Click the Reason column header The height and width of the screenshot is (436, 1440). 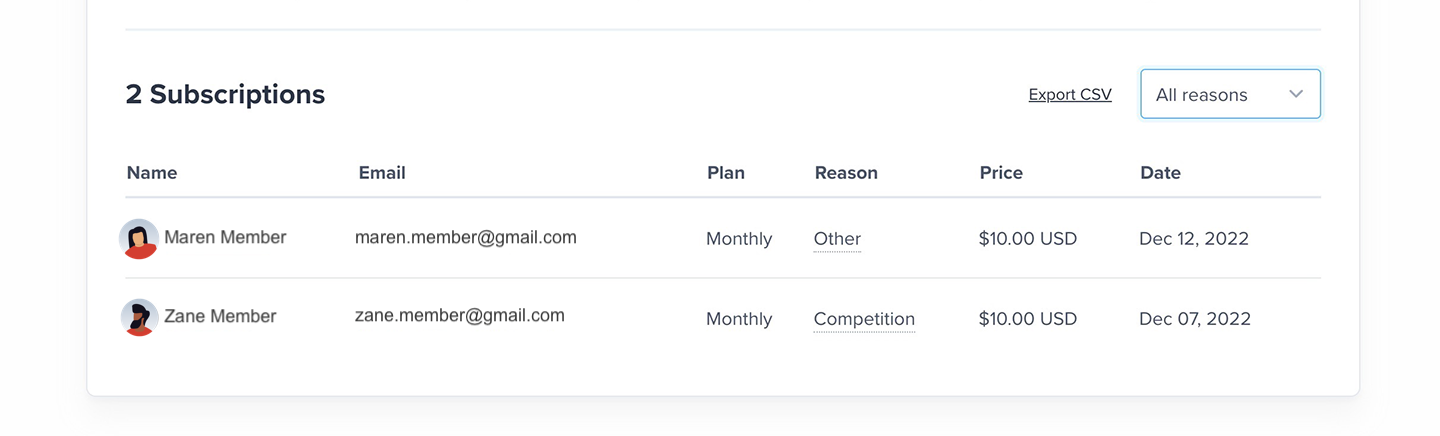tap(846, 173)
